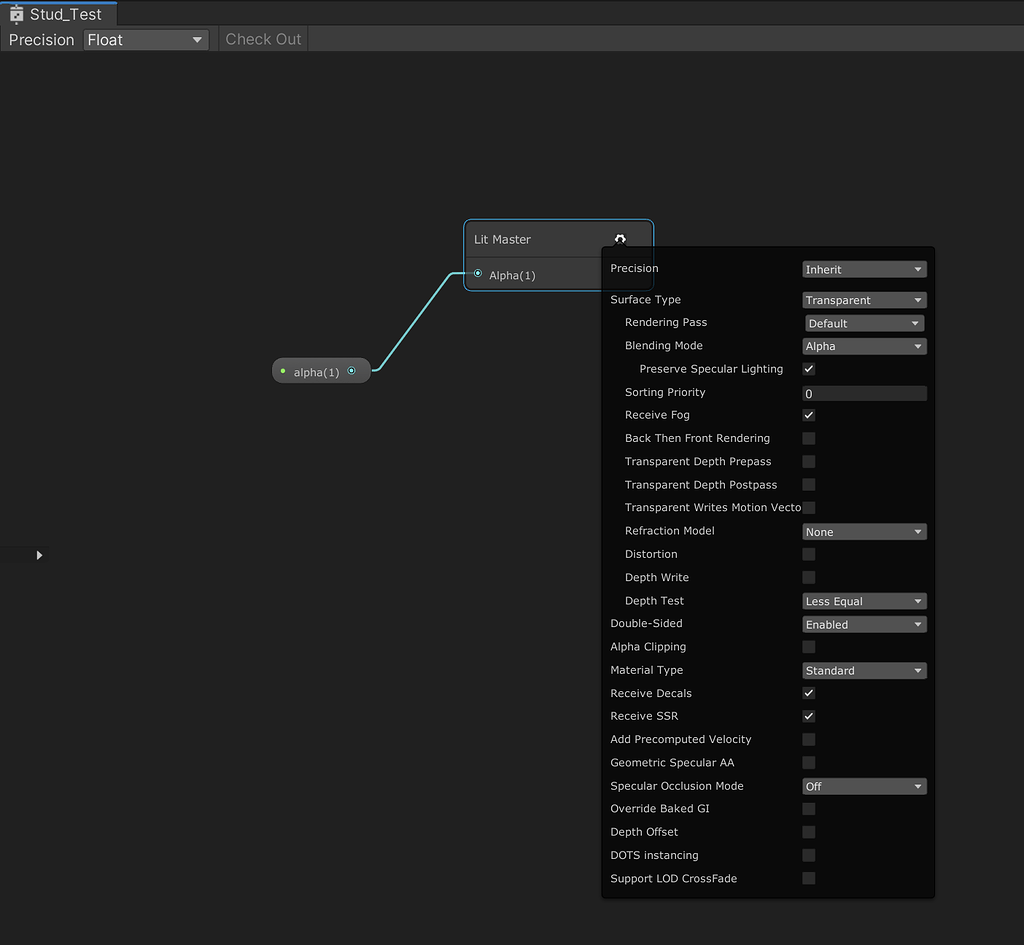Open the Specular Occlusion Mode dropdown
The height and width of the screenshot is (945, 1024).
pyautogui.click(x=863, y=786)
